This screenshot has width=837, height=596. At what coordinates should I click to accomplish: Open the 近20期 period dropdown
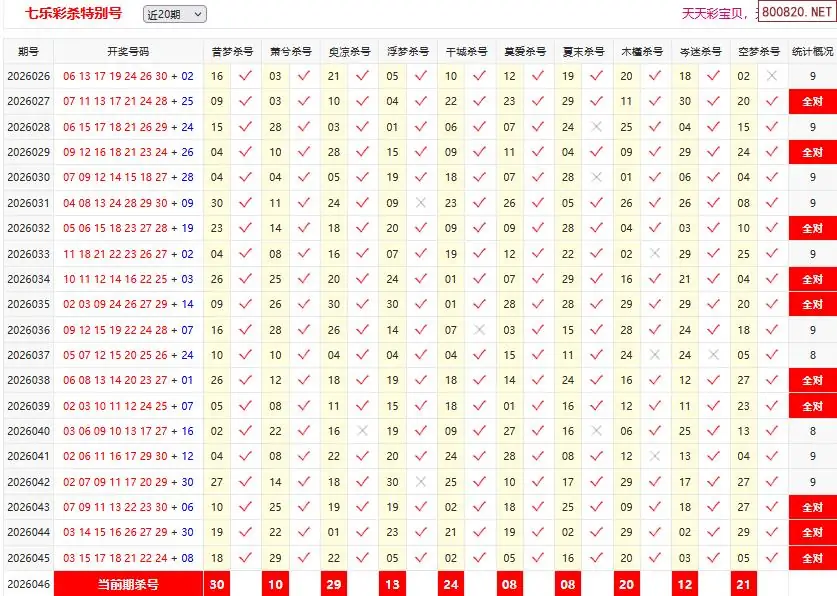pos(174,14)
